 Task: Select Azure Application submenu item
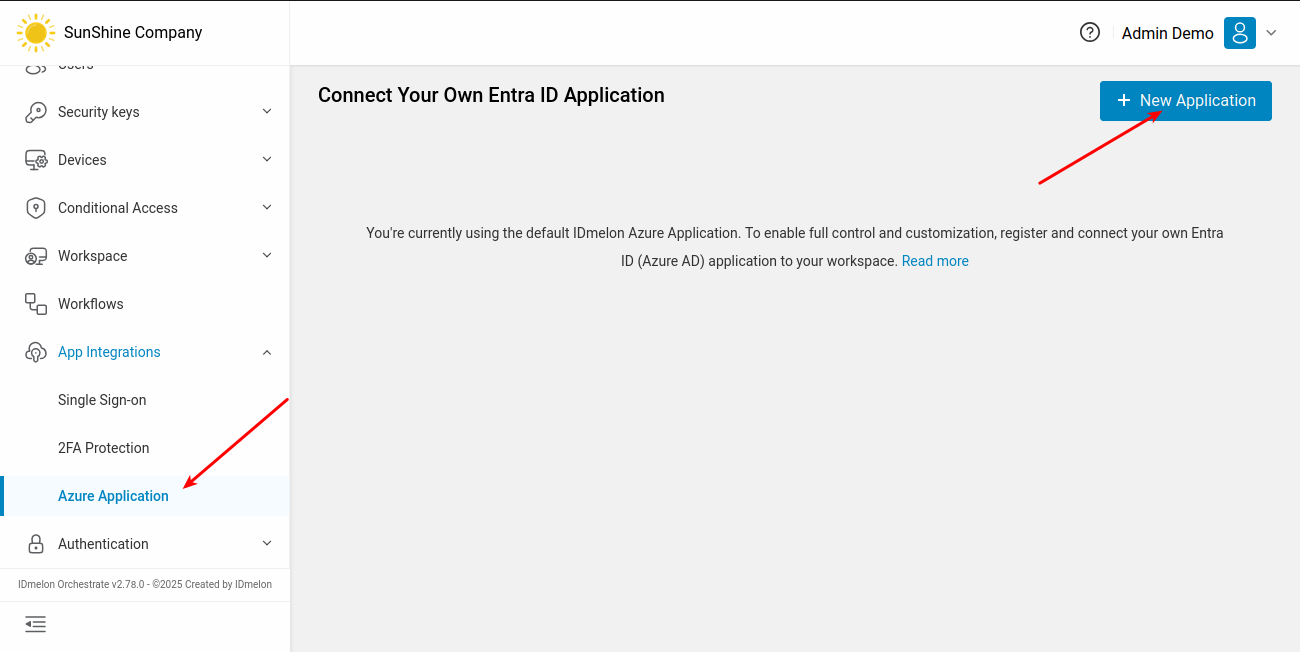113,496
